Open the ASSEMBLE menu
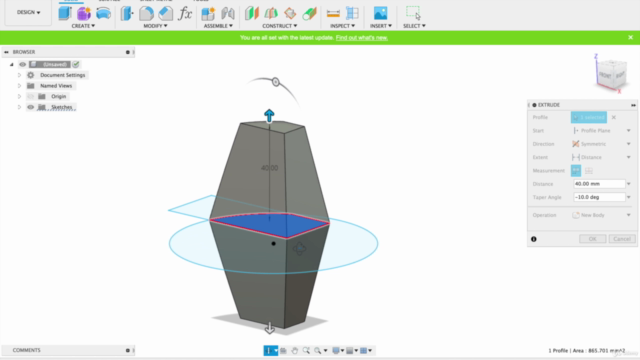 coord(218,26)
